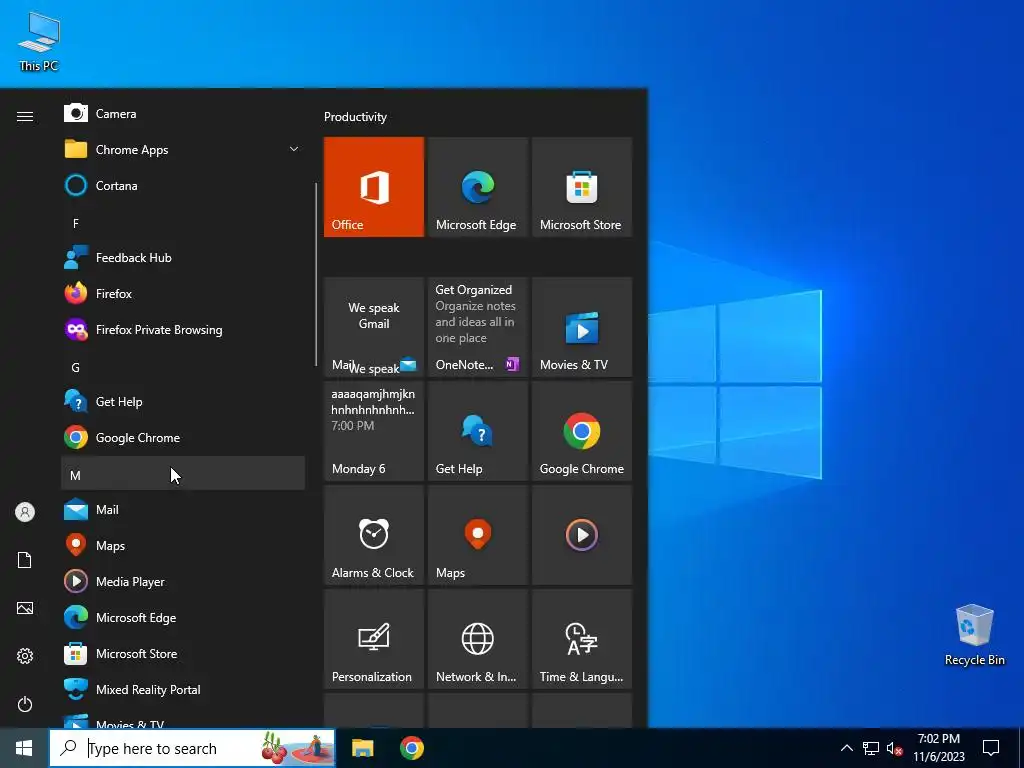This screenshot has width=1024, height=768.
Task: Open Mail from the app list
Action: click(183, 509)
